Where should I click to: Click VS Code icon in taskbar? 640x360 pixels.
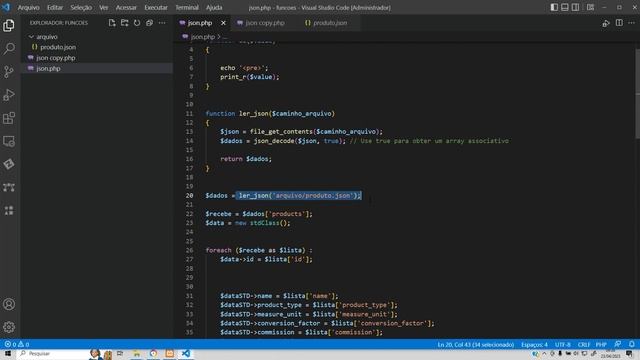(186, 354)
